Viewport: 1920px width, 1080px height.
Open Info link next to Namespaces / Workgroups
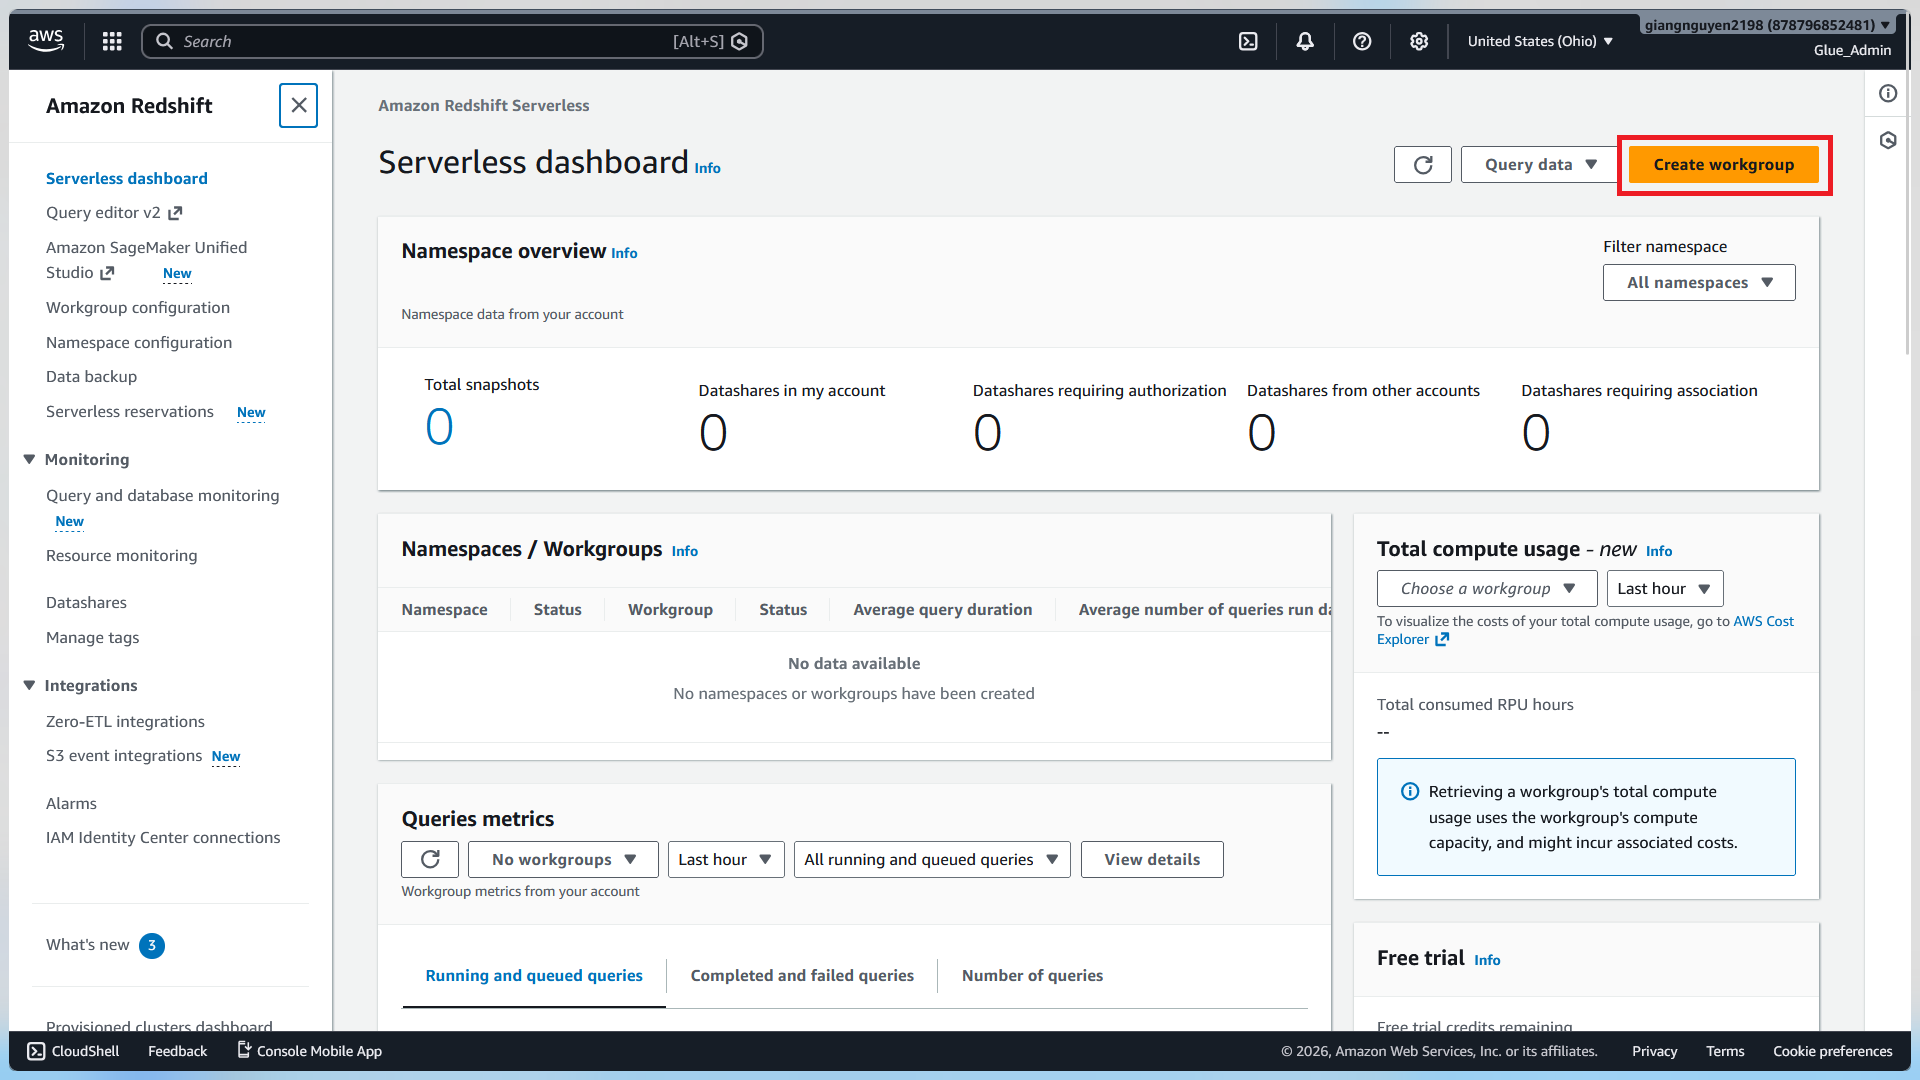point(685,551)
